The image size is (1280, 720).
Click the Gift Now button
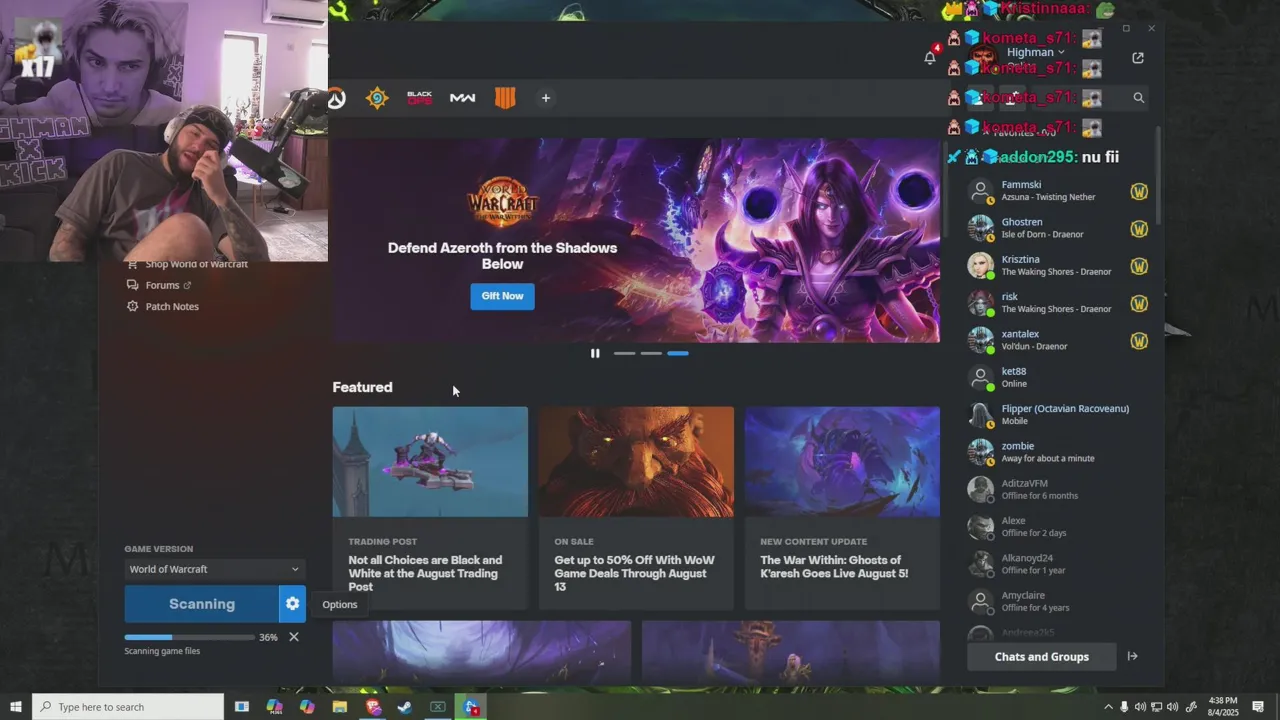point(502,296)
